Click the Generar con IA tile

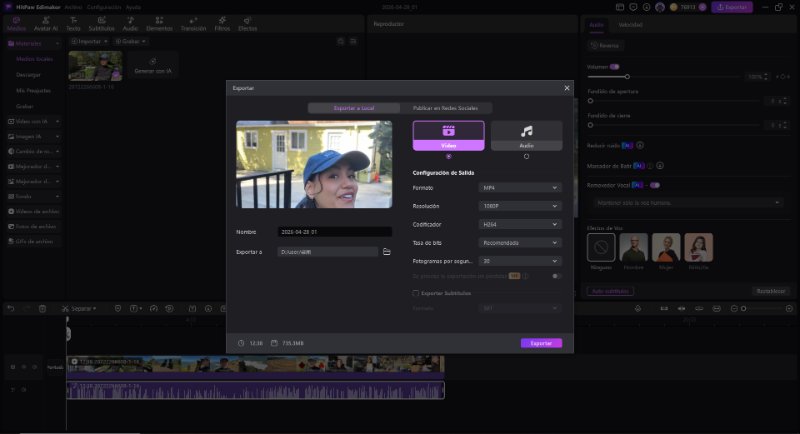[153, 66]
